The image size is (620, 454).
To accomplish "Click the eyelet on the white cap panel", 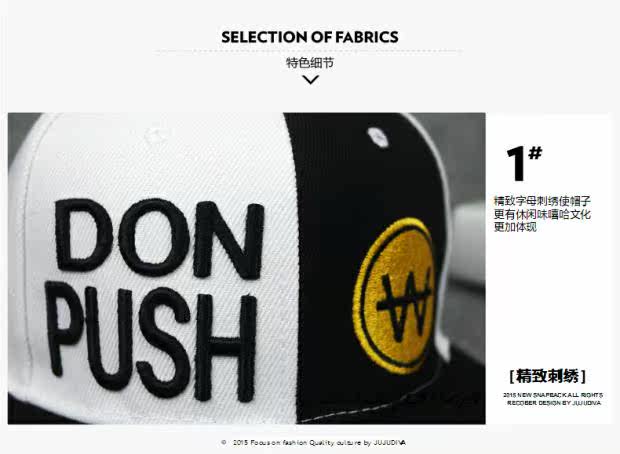I will 155,136.
